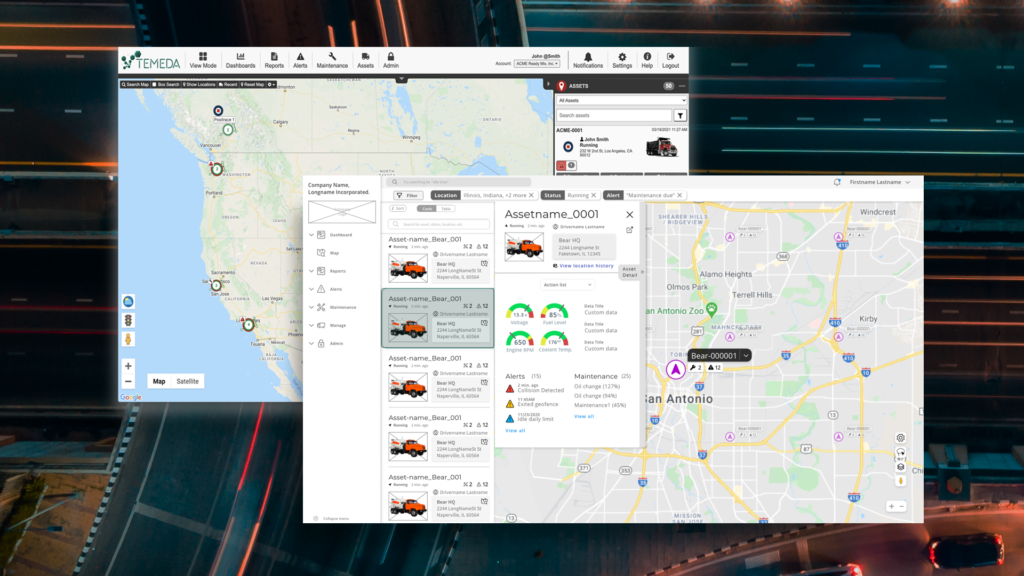This screenshot has width=1024, height=576.
Task: Click the Notifications bell icon
Action: pyautogui.click(x=588, y=58)
